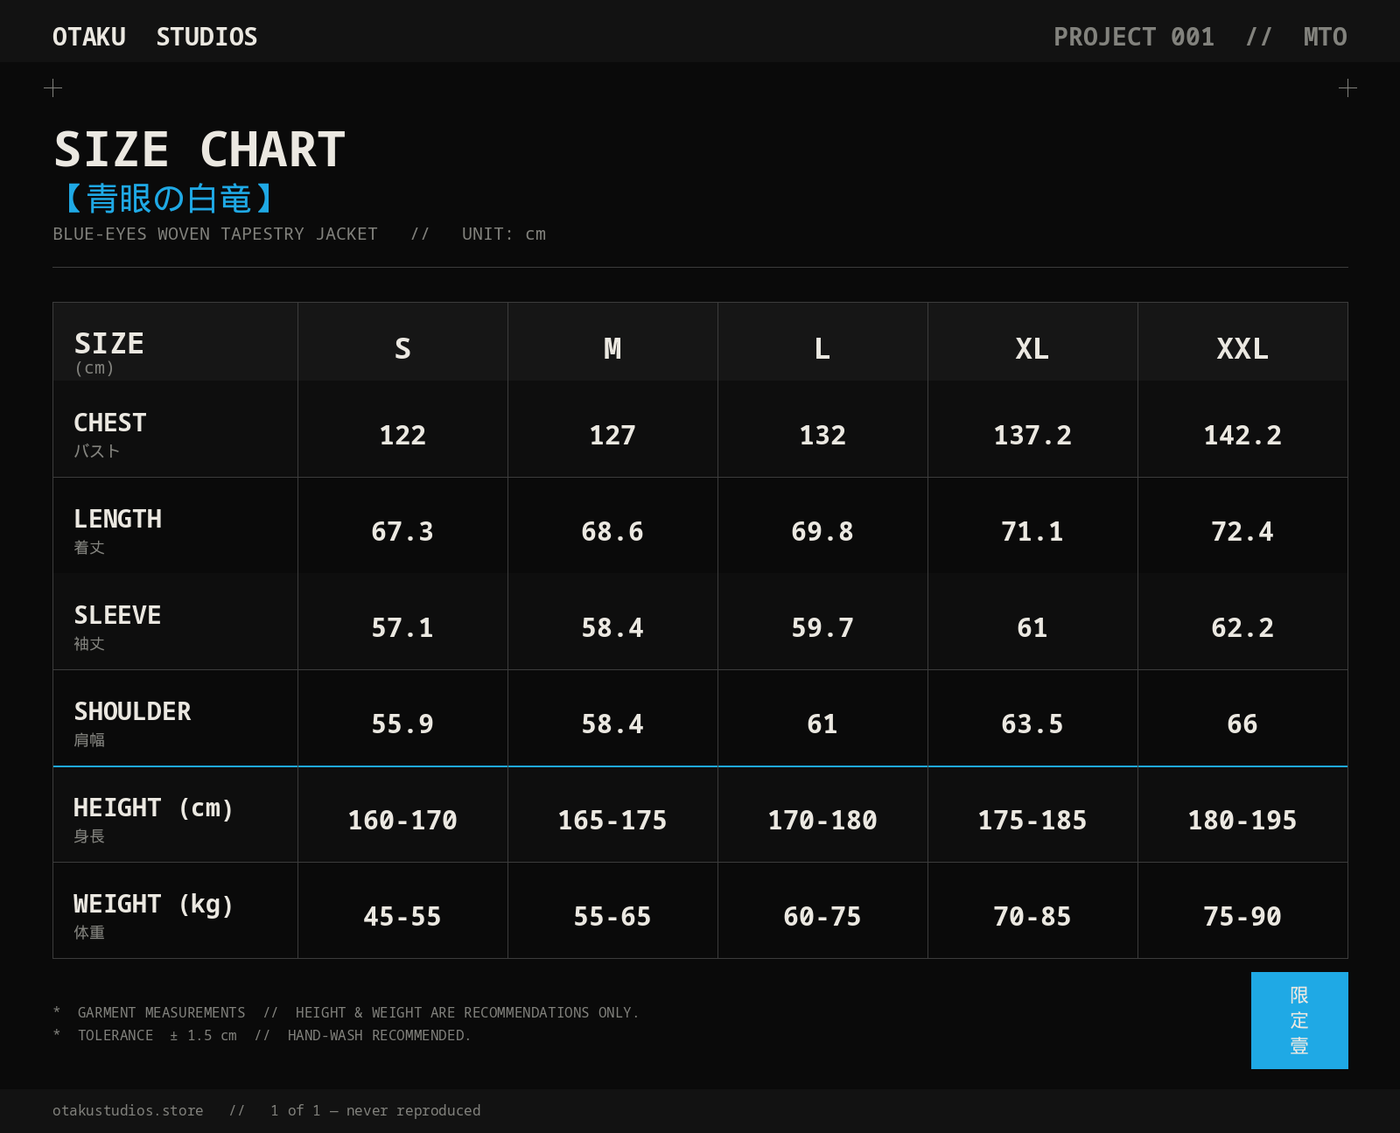Click the UNIT: cm label
1400x1133 pixels.
[x=504, y=234]
